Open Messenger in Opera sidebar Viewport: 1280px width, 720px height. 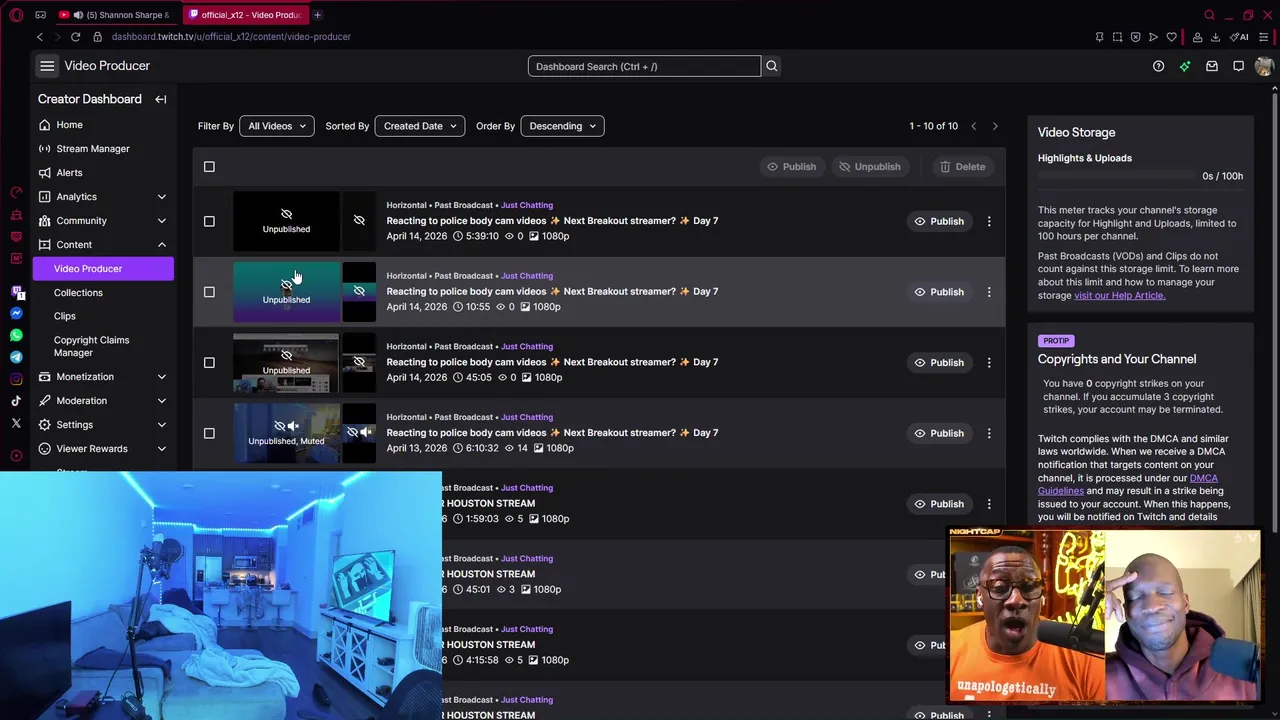click(x=16, y=314)
